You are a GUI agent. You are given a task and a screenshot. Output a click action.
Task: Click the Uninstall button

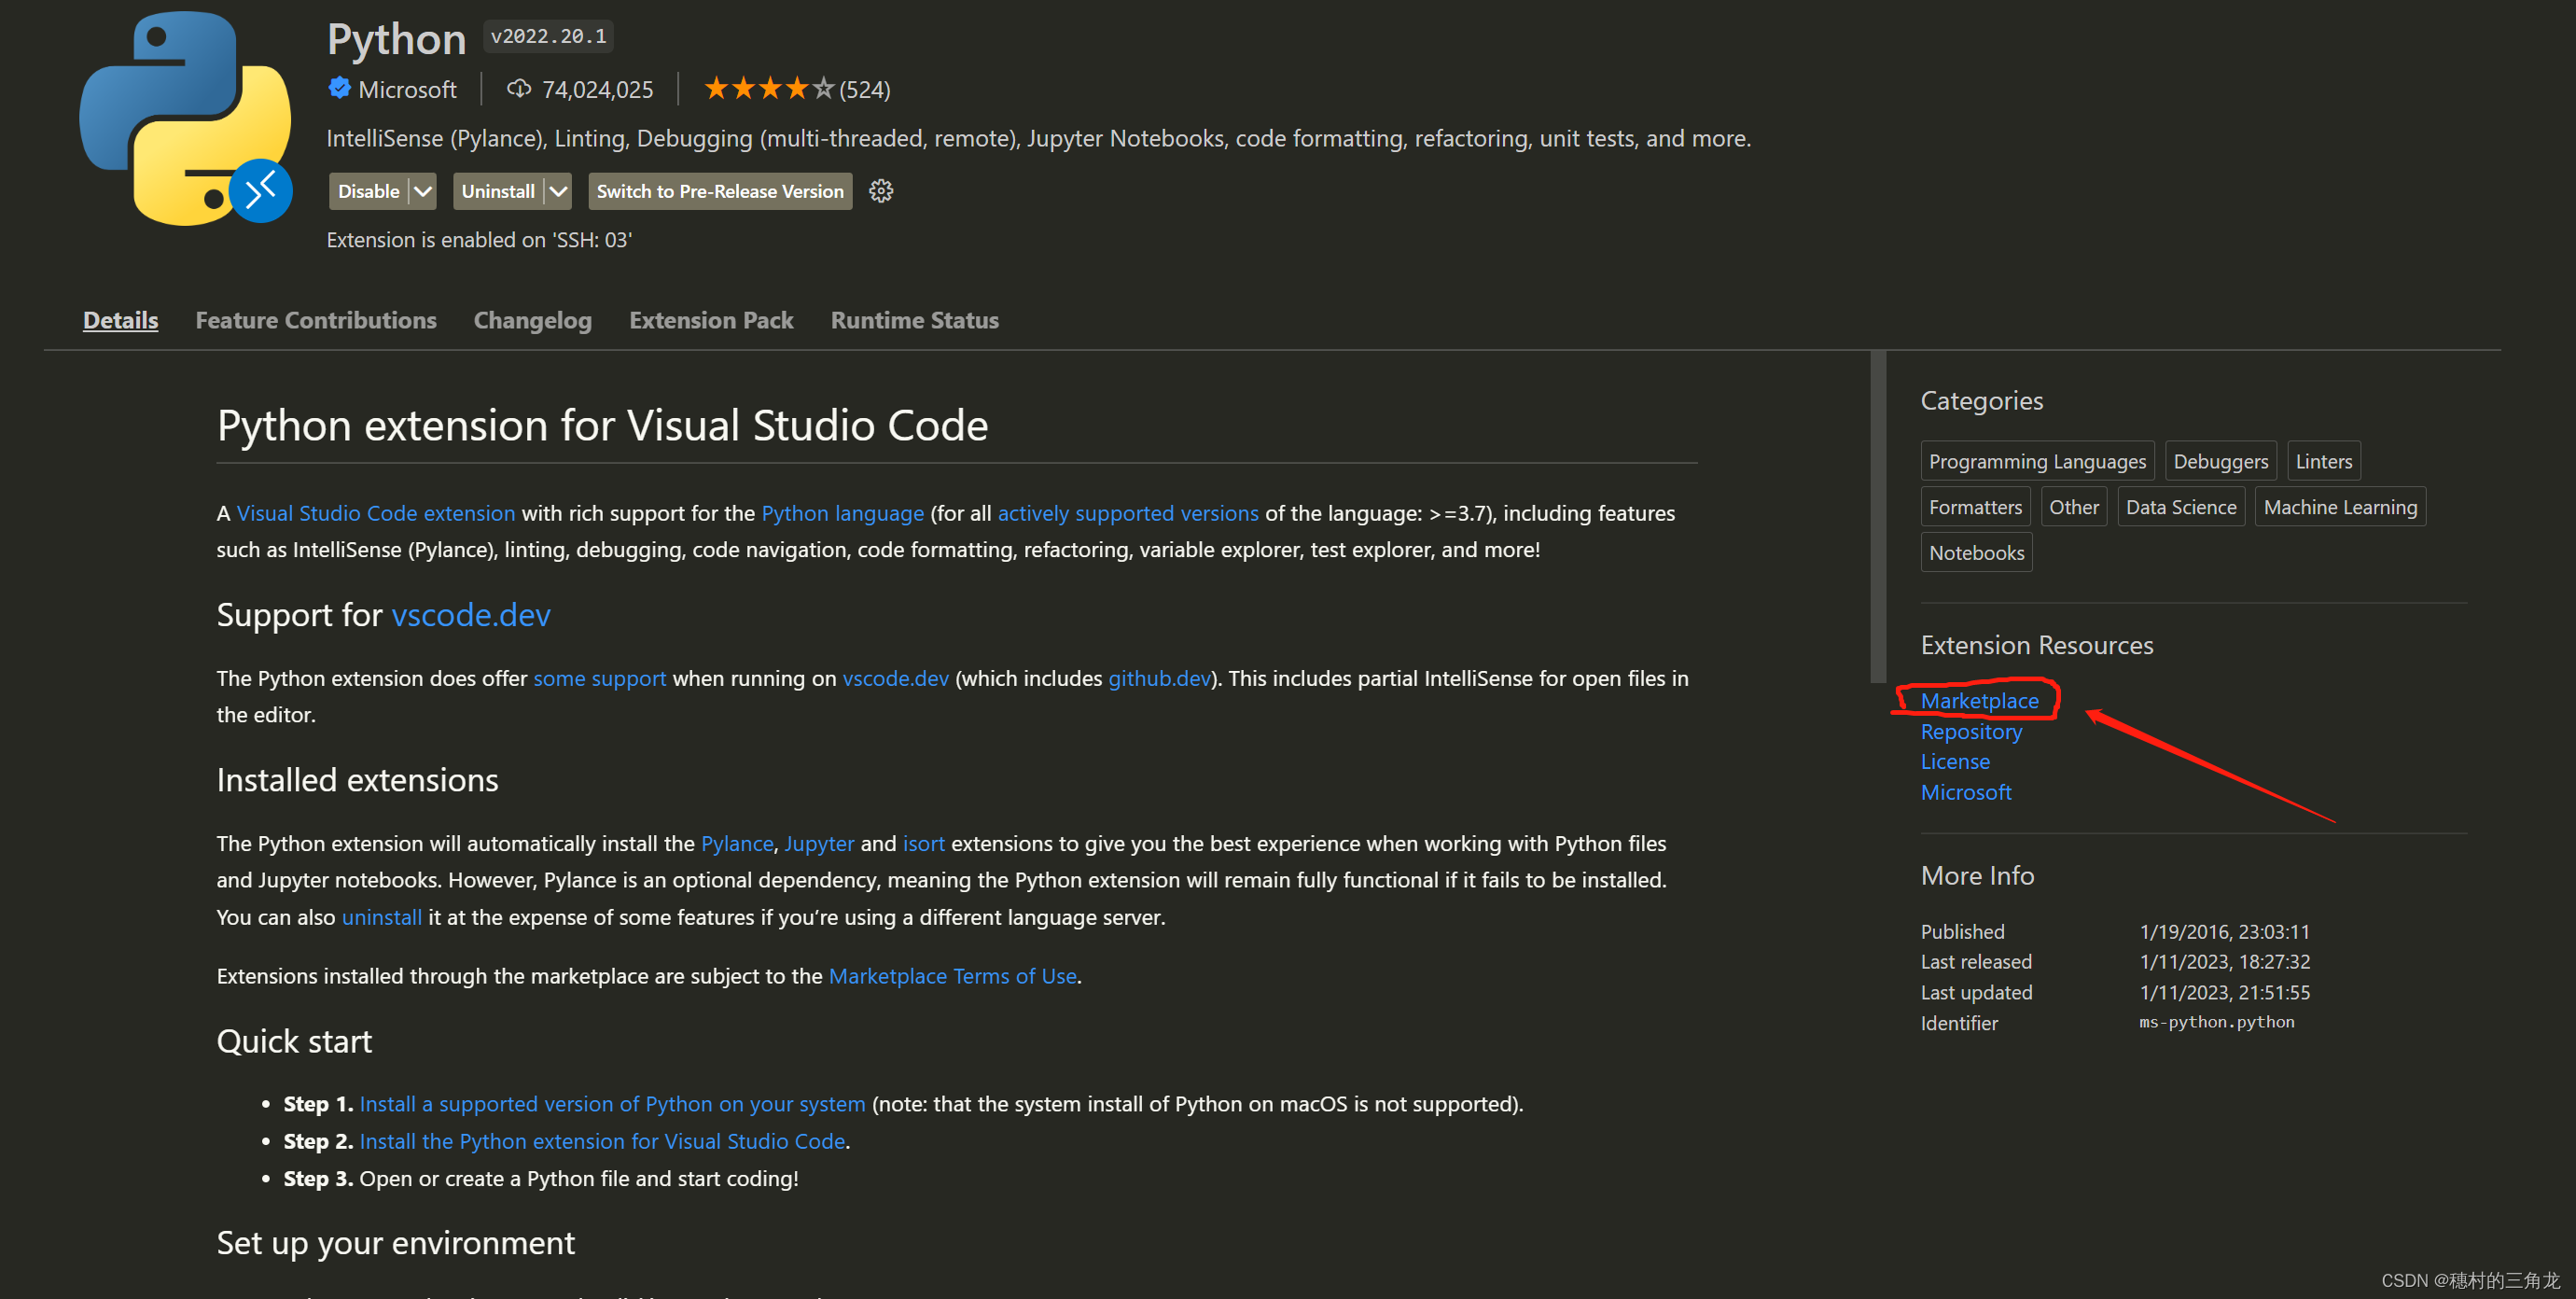click(498, 191)
